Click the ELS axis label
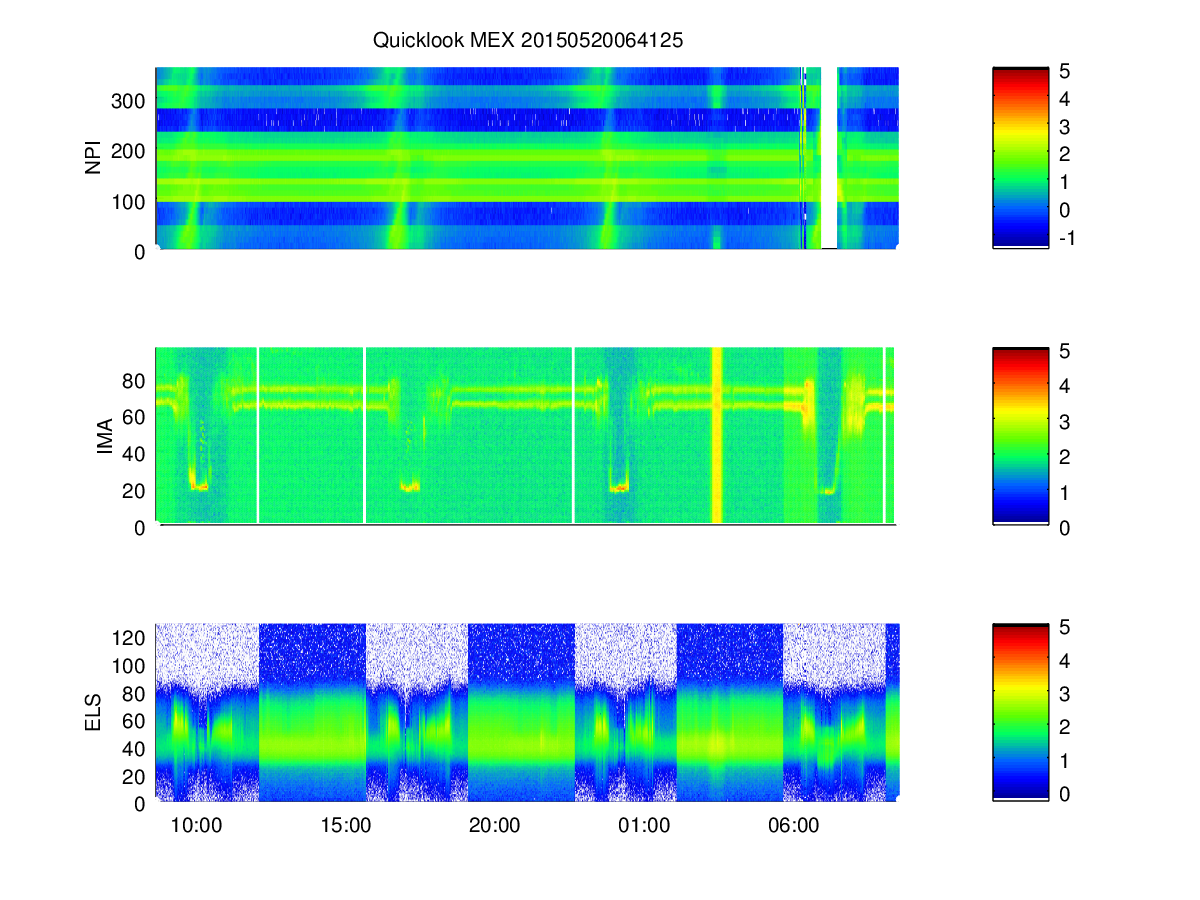 [94, 713]
